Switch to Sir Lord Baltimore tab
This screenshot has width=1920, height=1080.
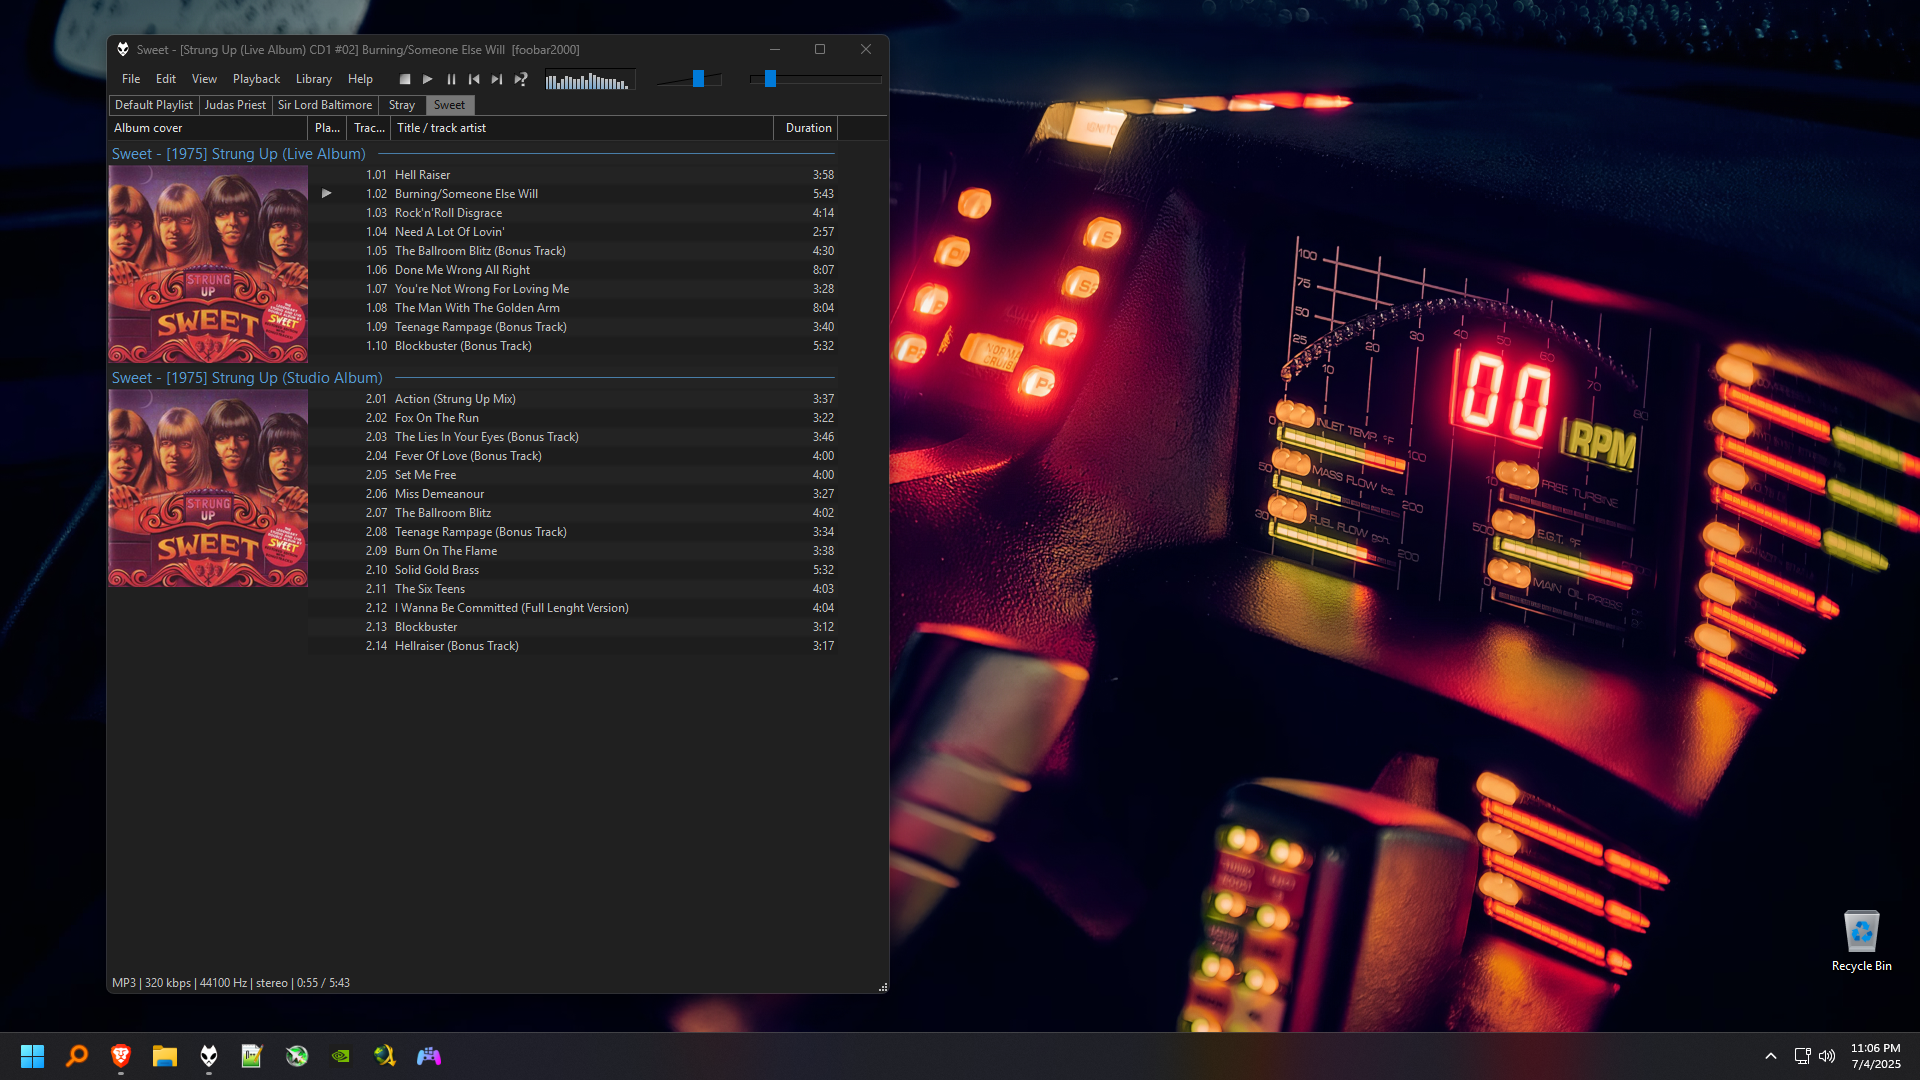(x=325, y=105)
